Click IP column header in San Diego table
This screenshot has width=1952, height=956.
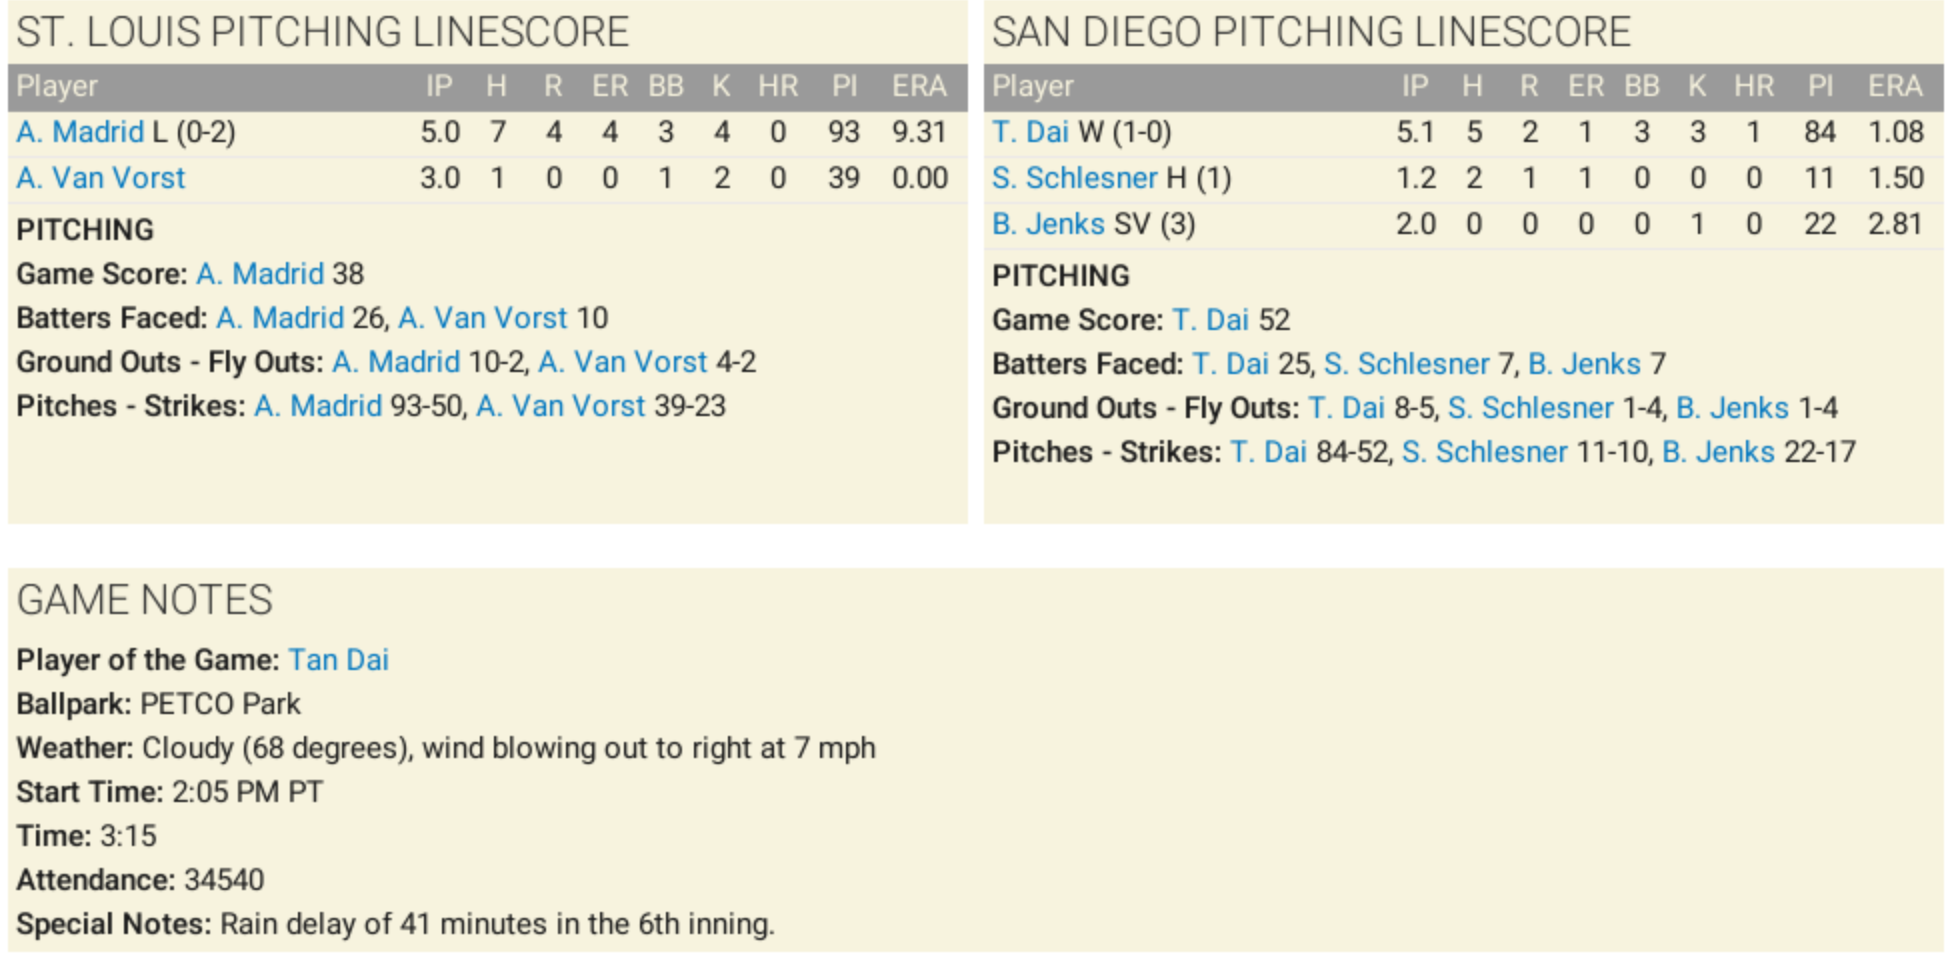tap(1414, 87)
